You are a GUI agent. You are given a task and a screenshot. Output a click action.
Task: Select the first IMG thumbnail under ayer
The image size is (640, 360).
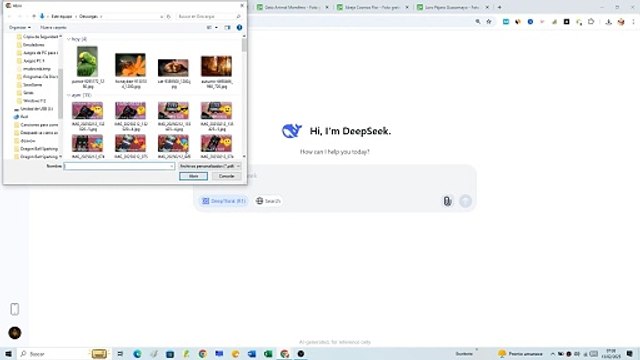[x=87, y=111]
